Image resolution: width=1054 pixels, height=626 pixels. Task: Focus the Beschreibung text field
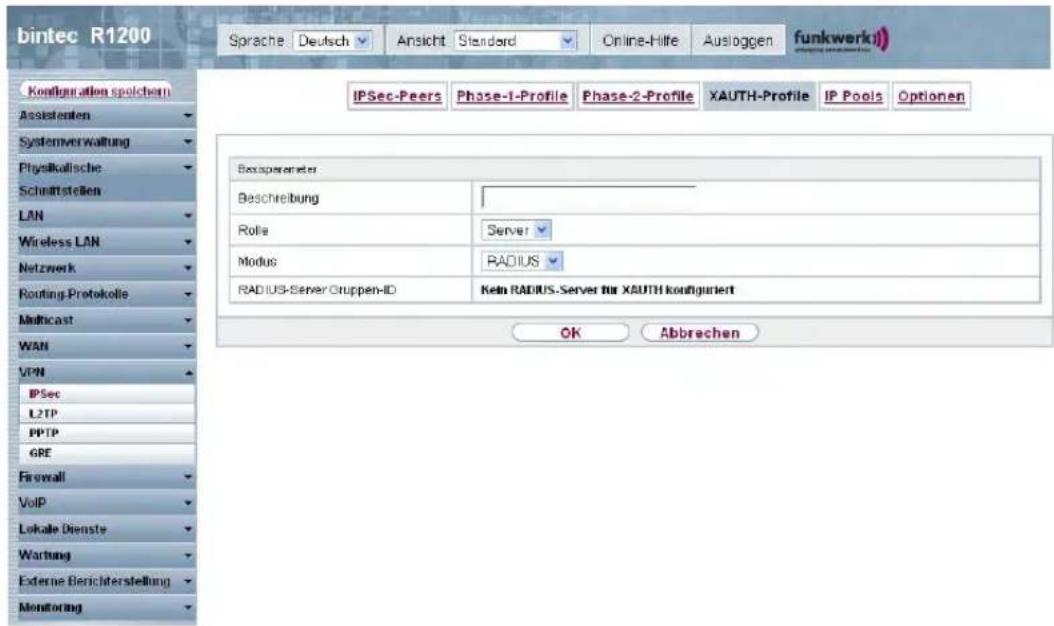[x=589, y=198]
